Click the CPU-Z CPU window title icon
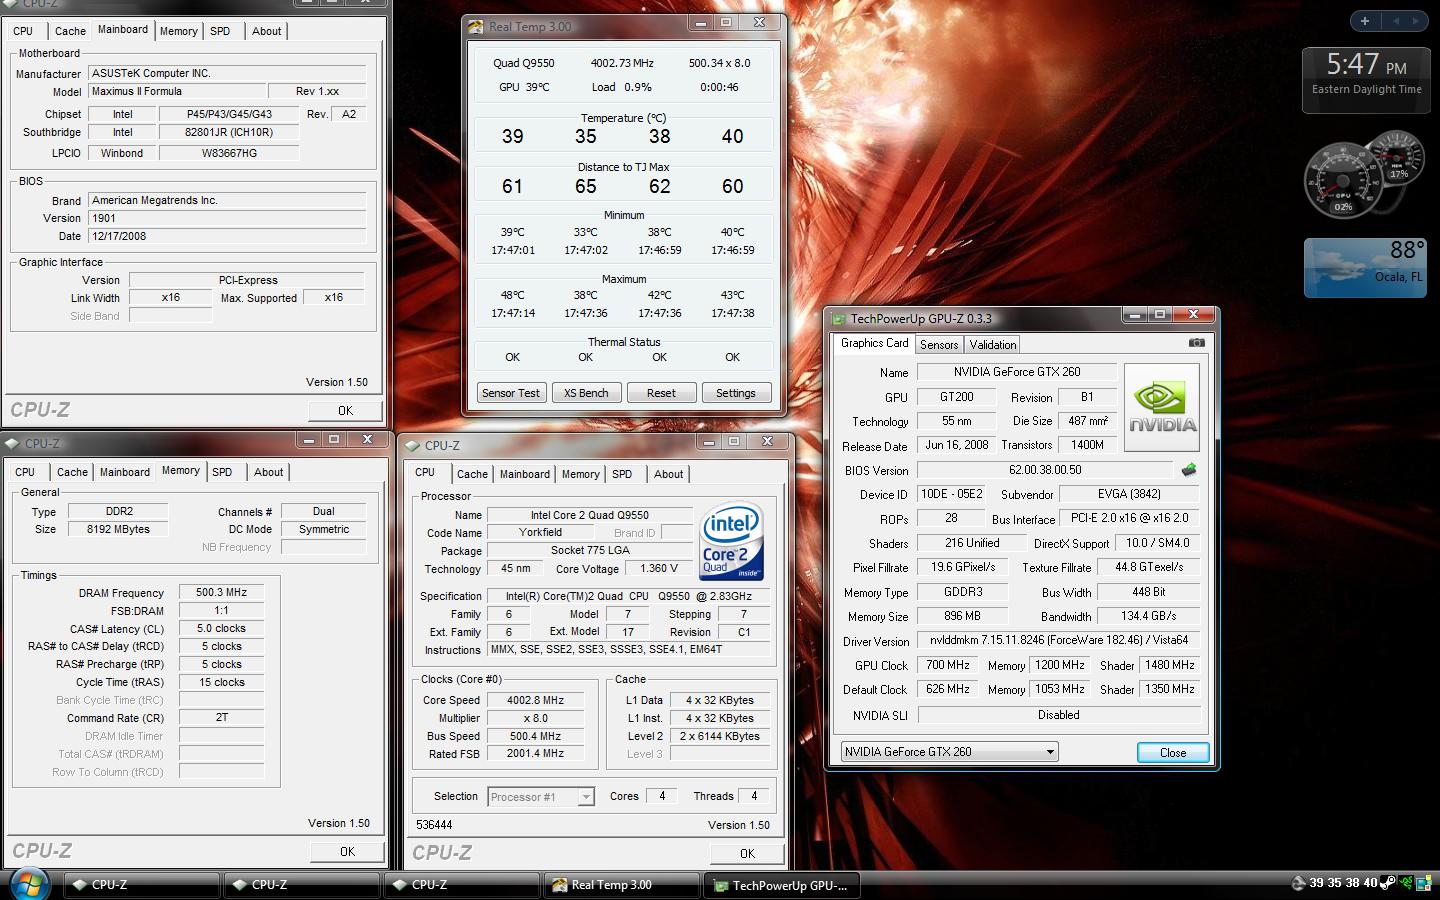This screenshot has width=1440, height=900. click(411, 445)
